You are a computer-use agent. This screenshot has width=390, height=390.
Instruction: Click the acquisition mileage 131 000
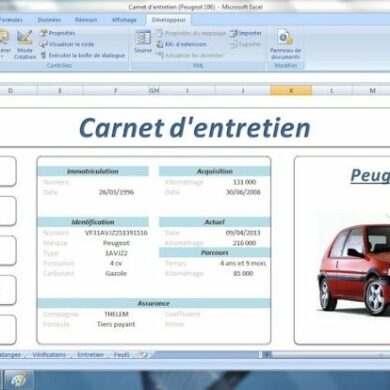pos(244,182)
